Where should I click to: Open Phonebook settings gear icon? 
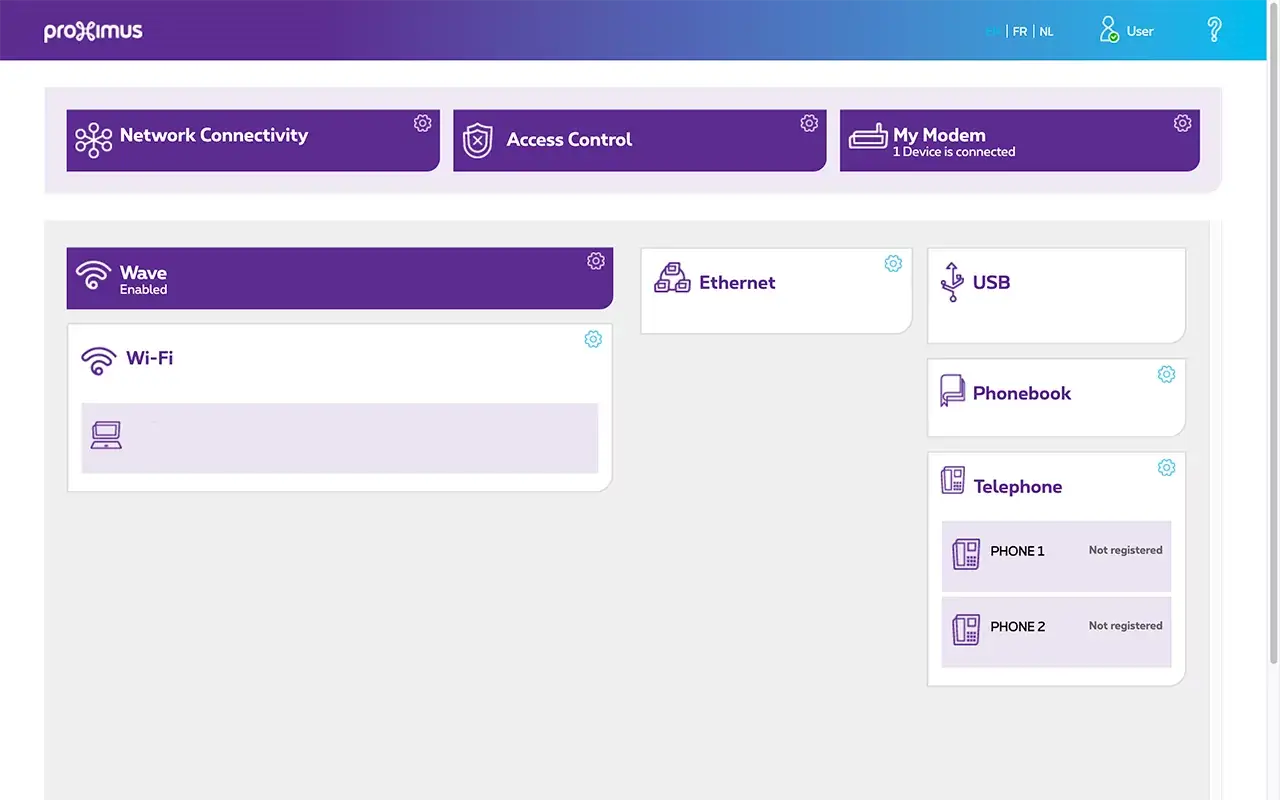(x=1166, y=374)
